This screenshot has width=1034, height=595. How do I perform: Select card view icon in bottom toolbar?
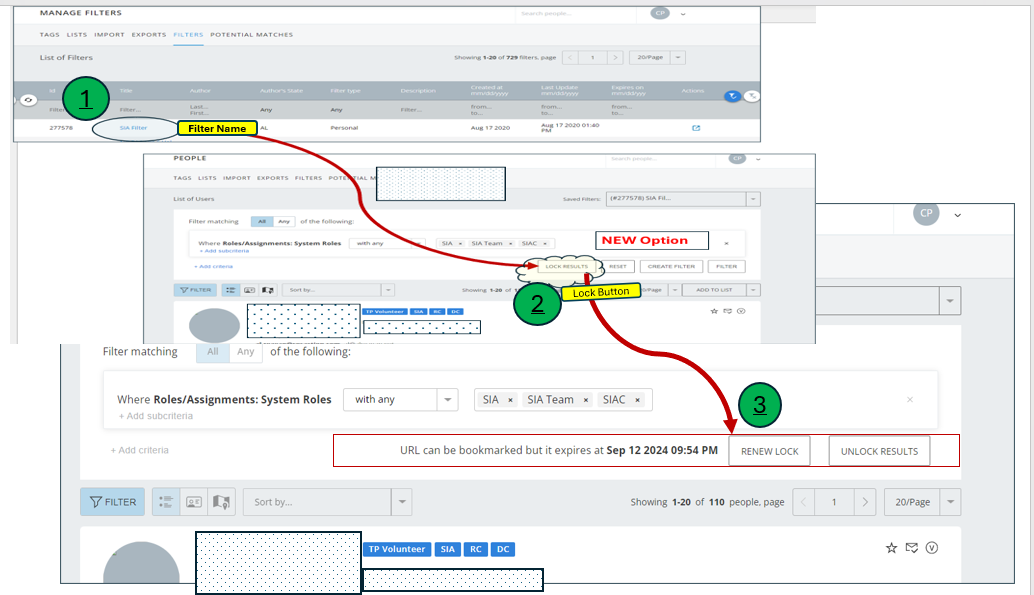[x=194, y=502]
